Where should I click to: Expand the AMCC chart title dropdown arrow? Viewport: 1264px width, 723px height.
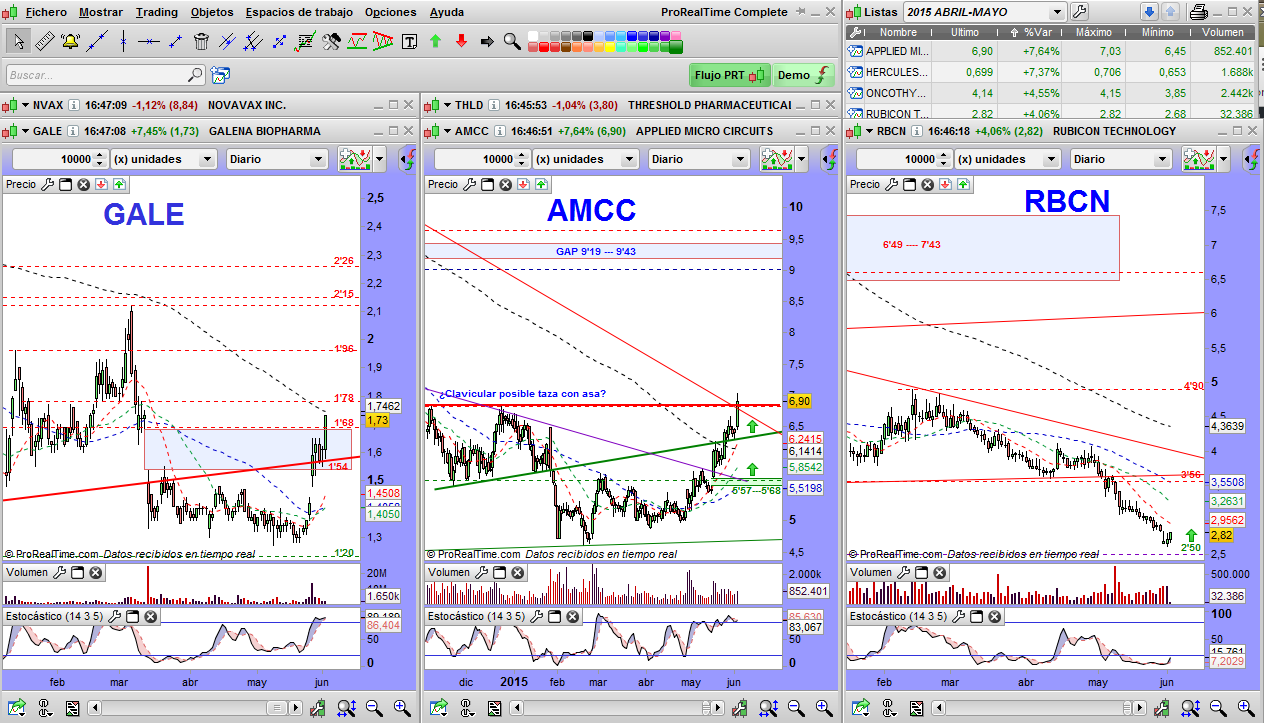tap(446, 131)
